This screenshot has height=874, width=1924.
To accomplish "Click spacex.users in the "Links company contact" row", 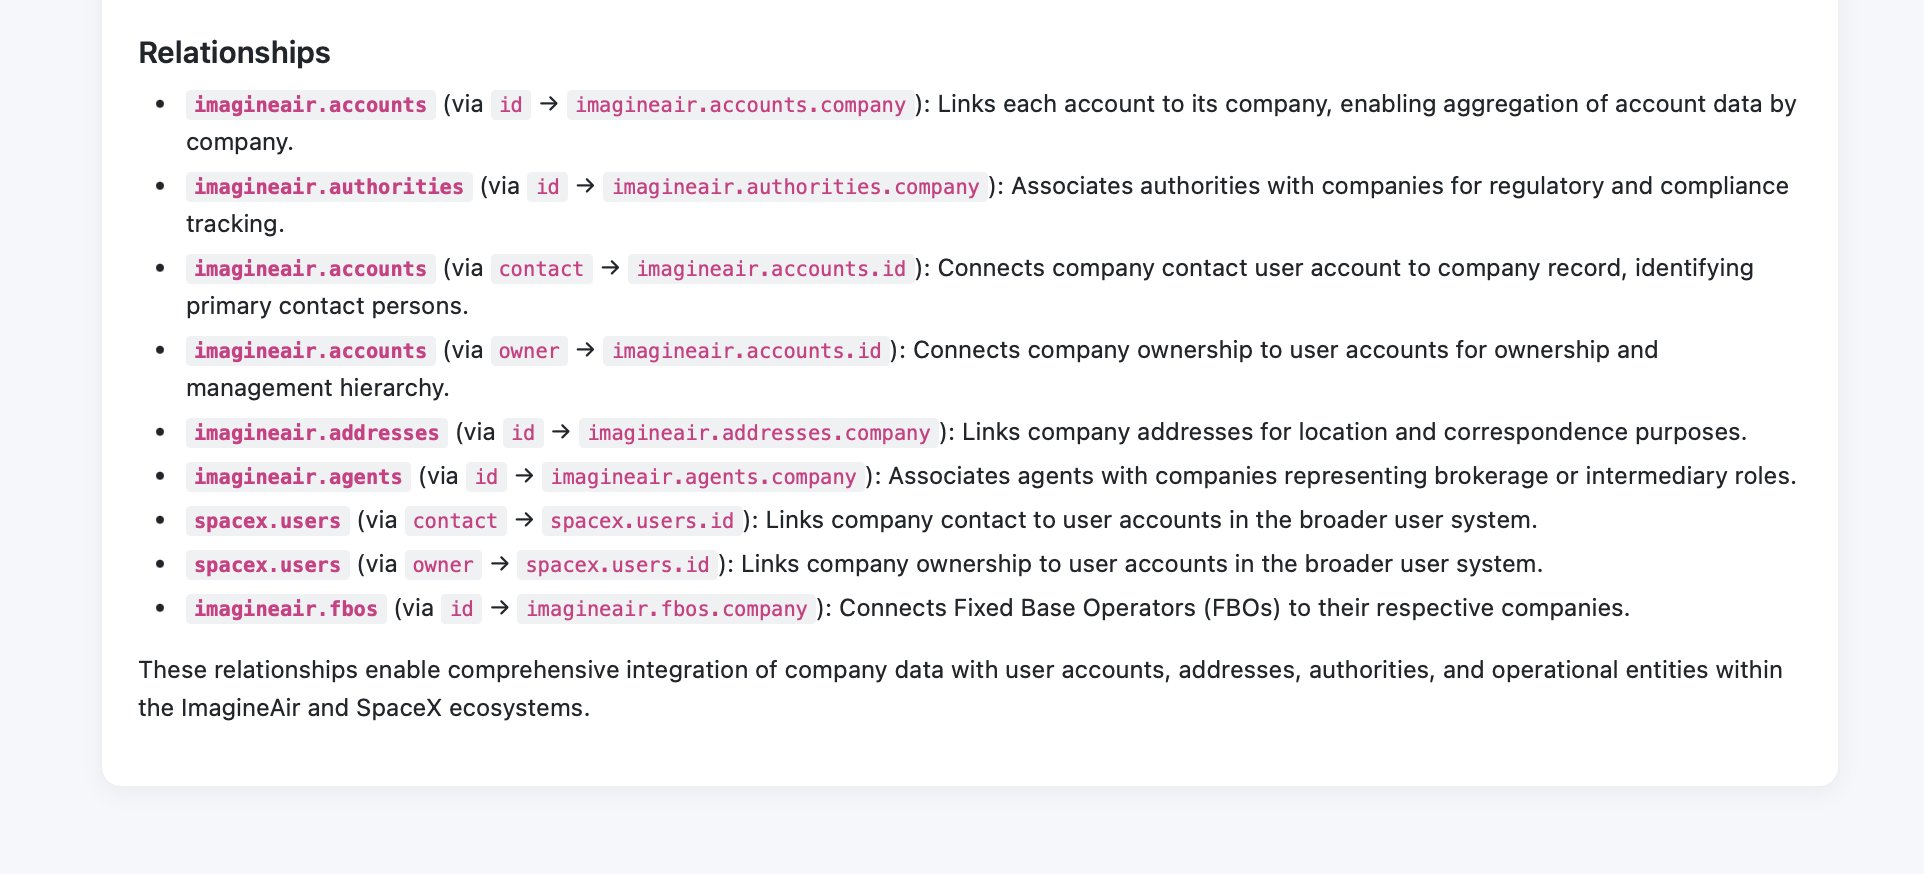I will coord(267,521).
